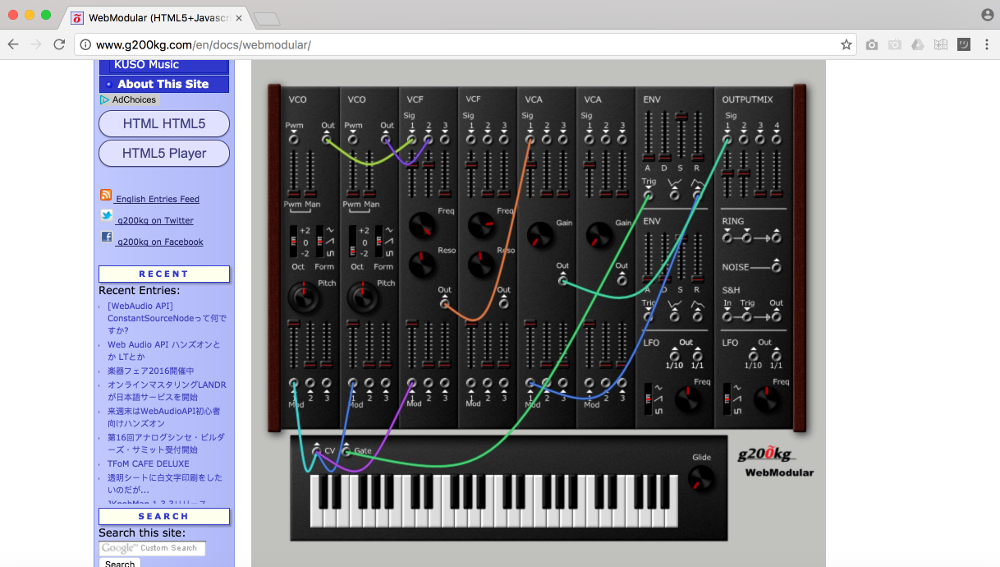Toggle second VCO's Oct switch

click(353, 242)
